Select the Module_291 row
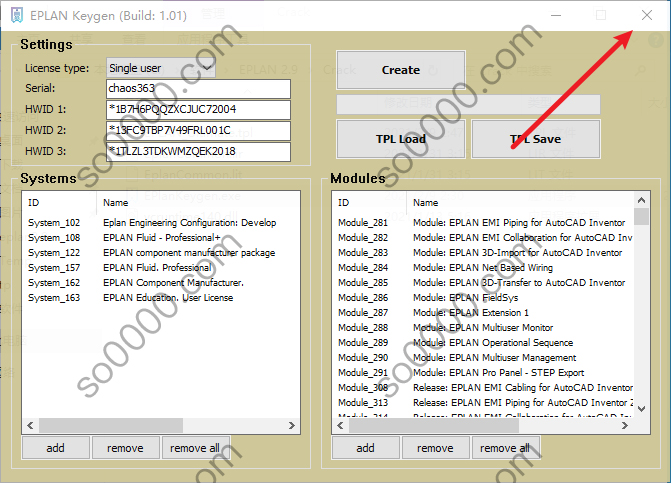The image size is (671, 483). 483,372
